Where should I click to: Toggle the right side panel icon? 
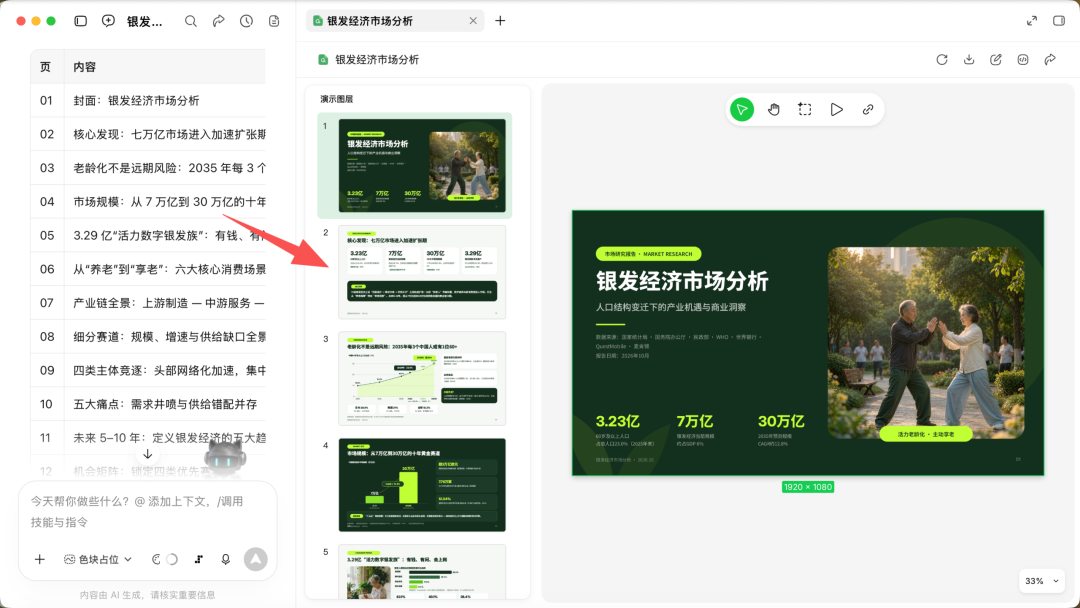[1059, 21]
